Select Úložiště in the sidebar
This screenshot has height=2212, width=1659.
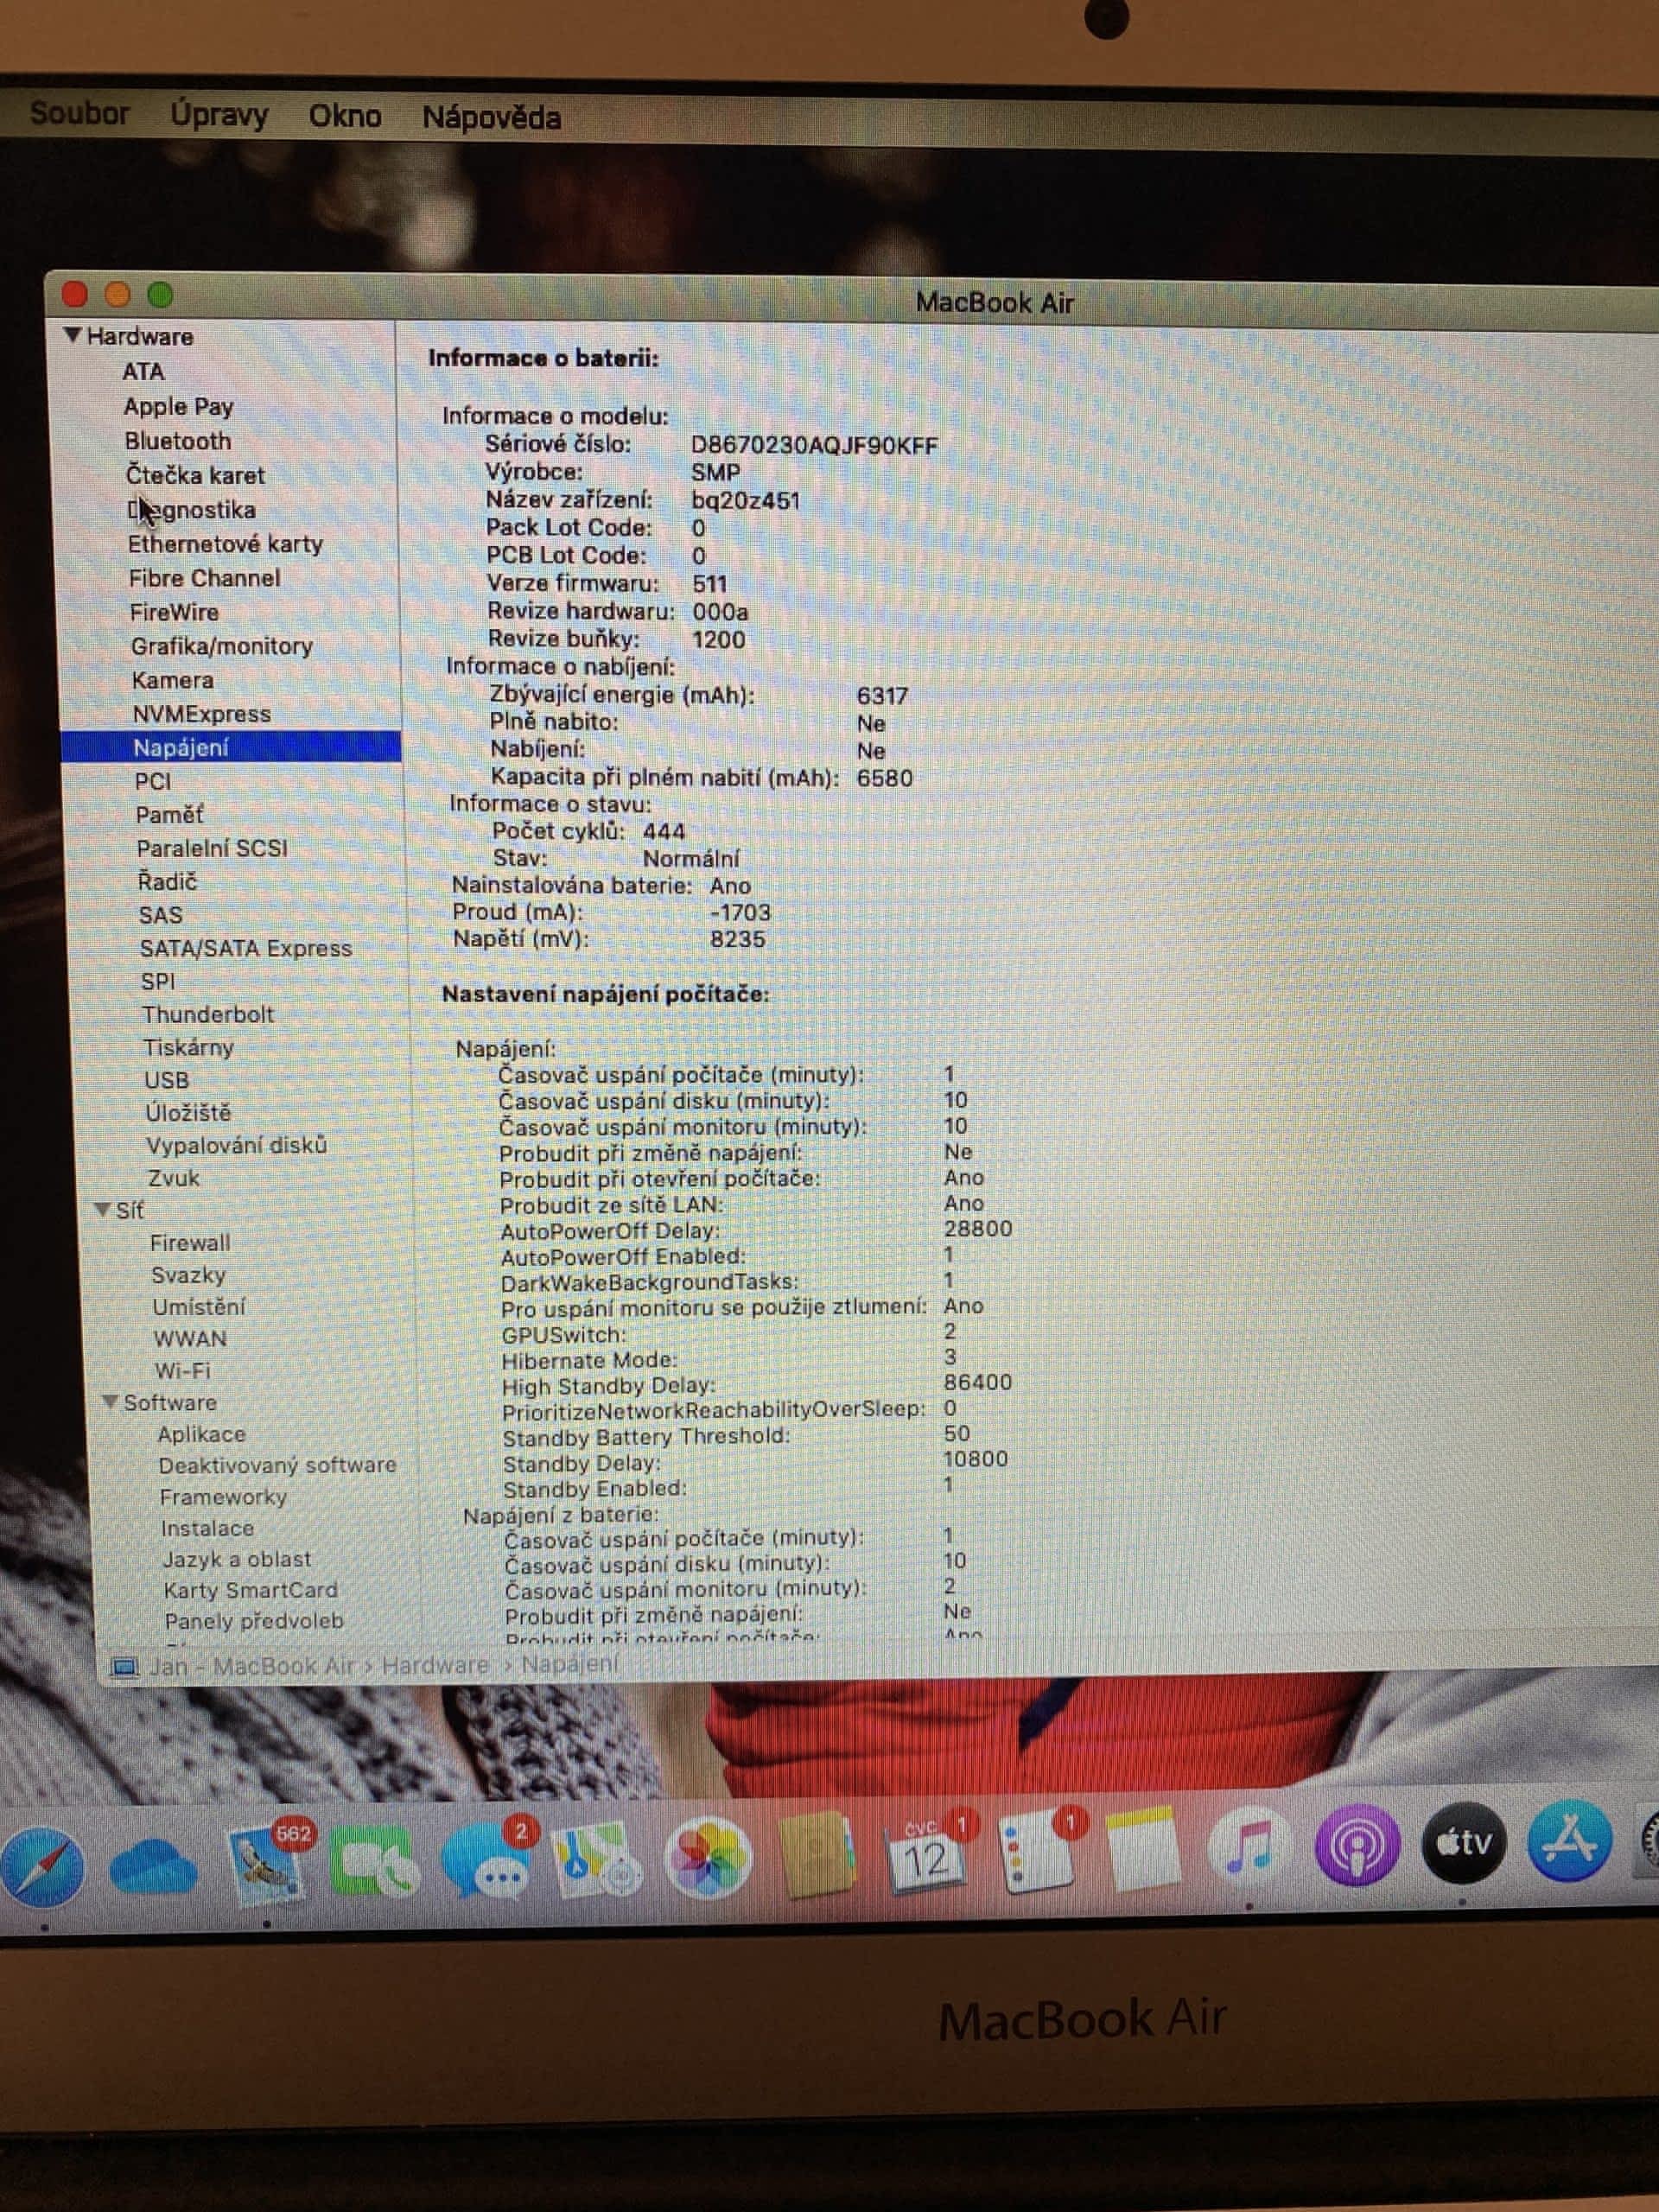pyautogui.click(x=188, y=1112)
